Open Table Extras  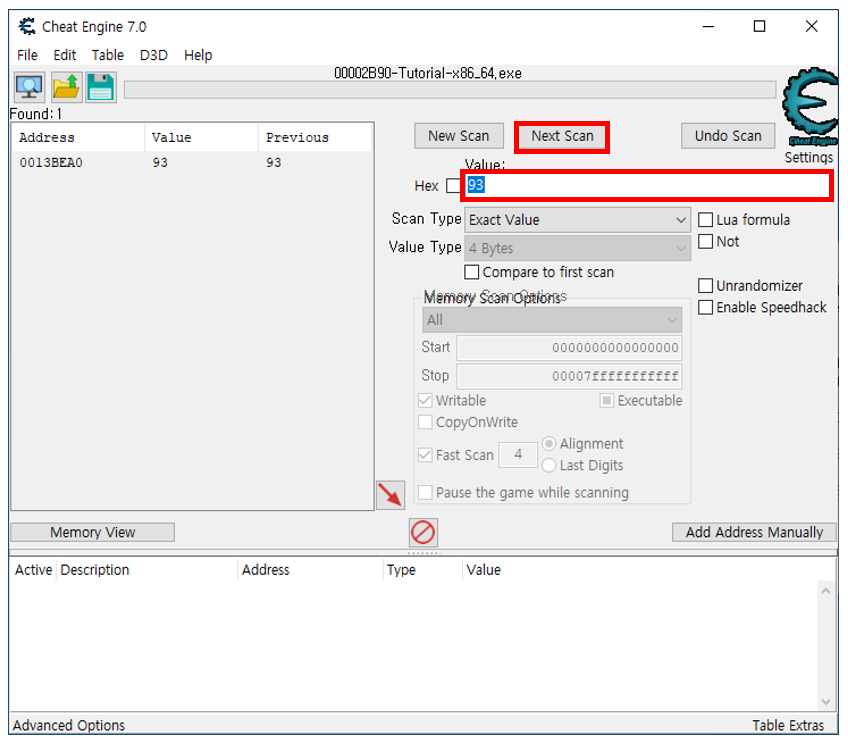(788, 725)
